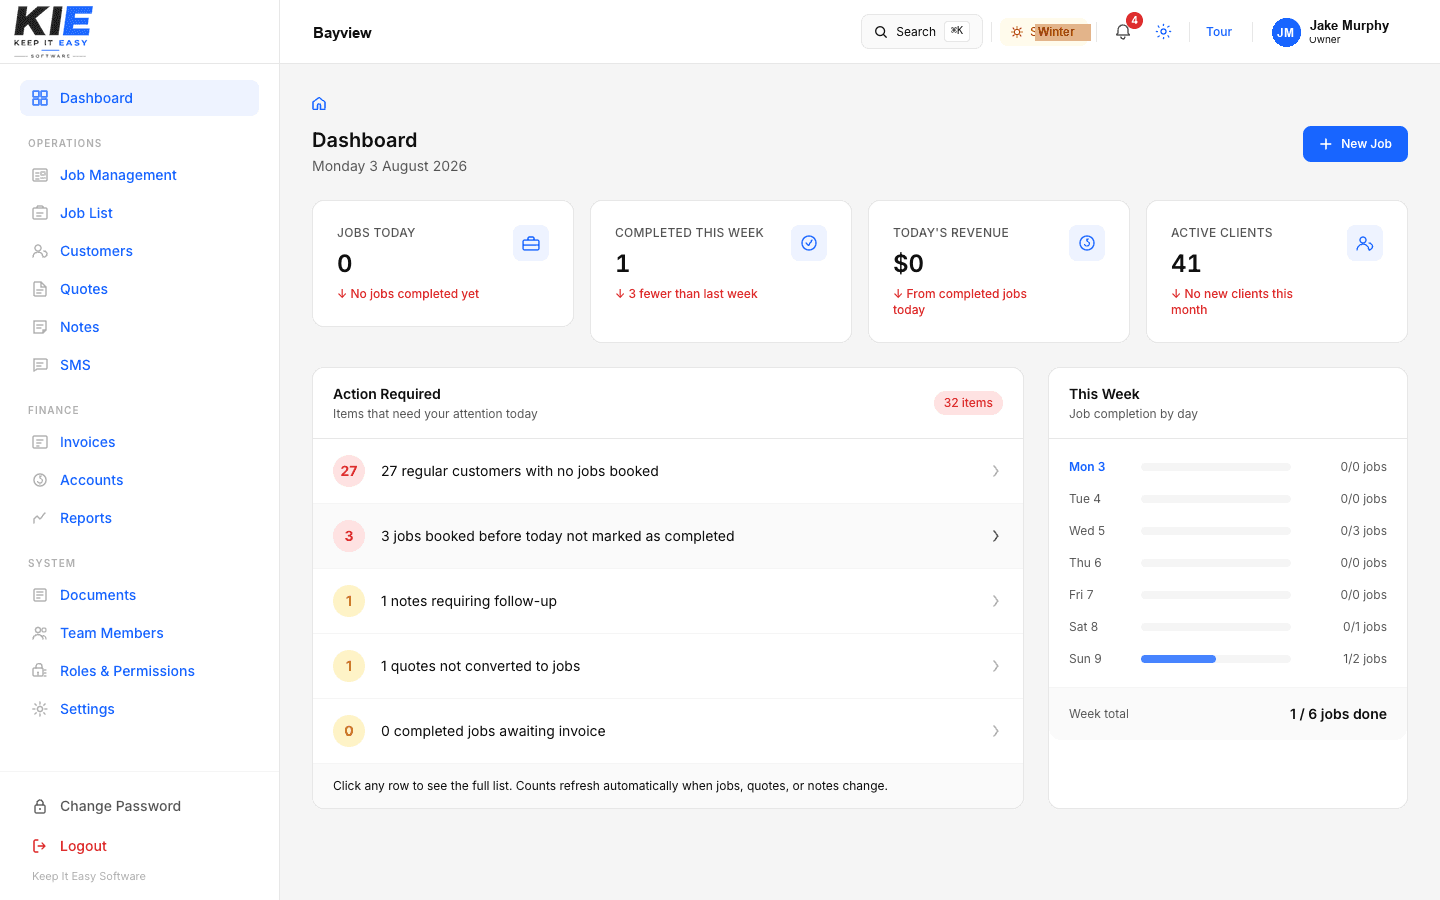Click the Notes sidebar icon
Image resolution: width=1440 pixels, height=900 pixels.
click(40, 327)
